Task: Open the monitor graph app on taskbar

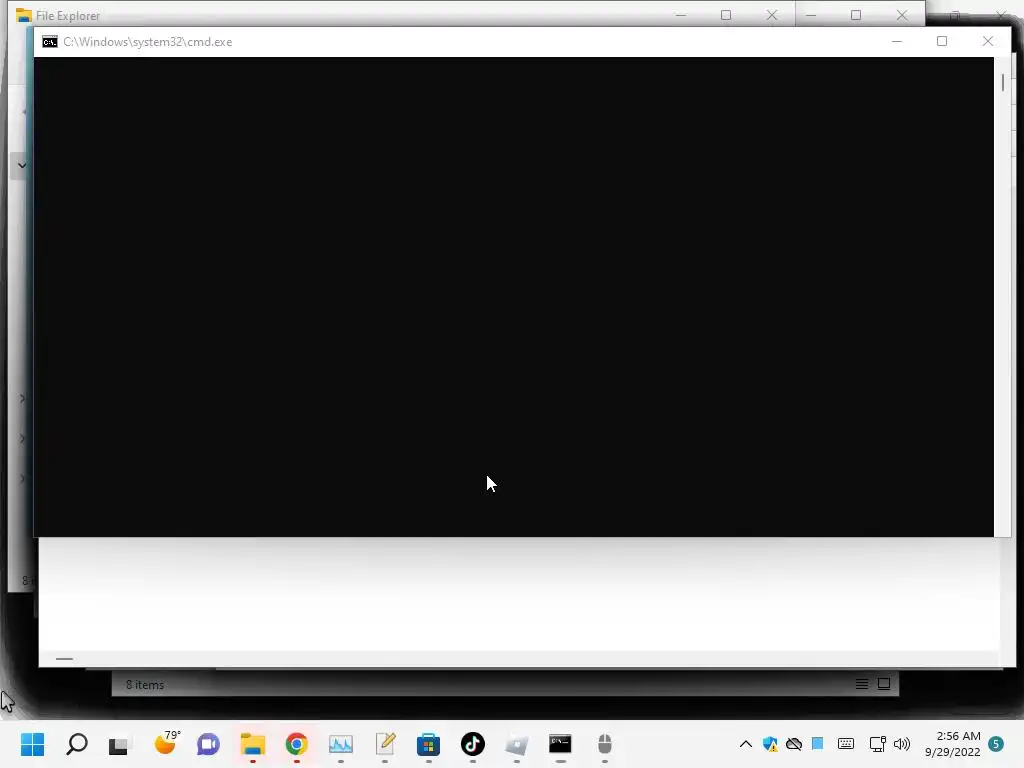Action: [x=340, y=744]
